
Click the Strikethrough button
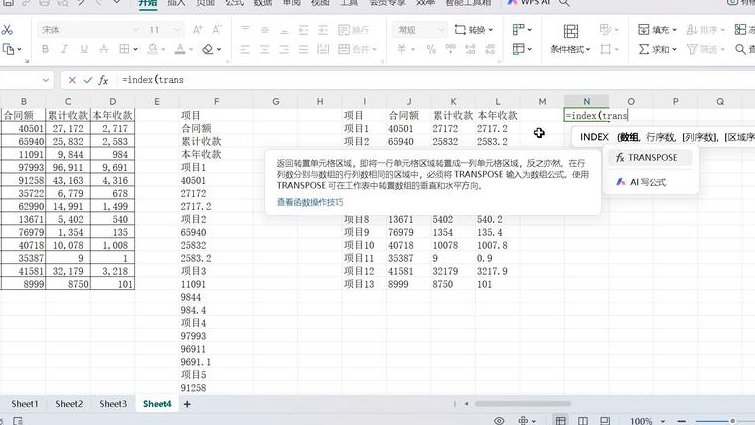click(x=104, y=49)
